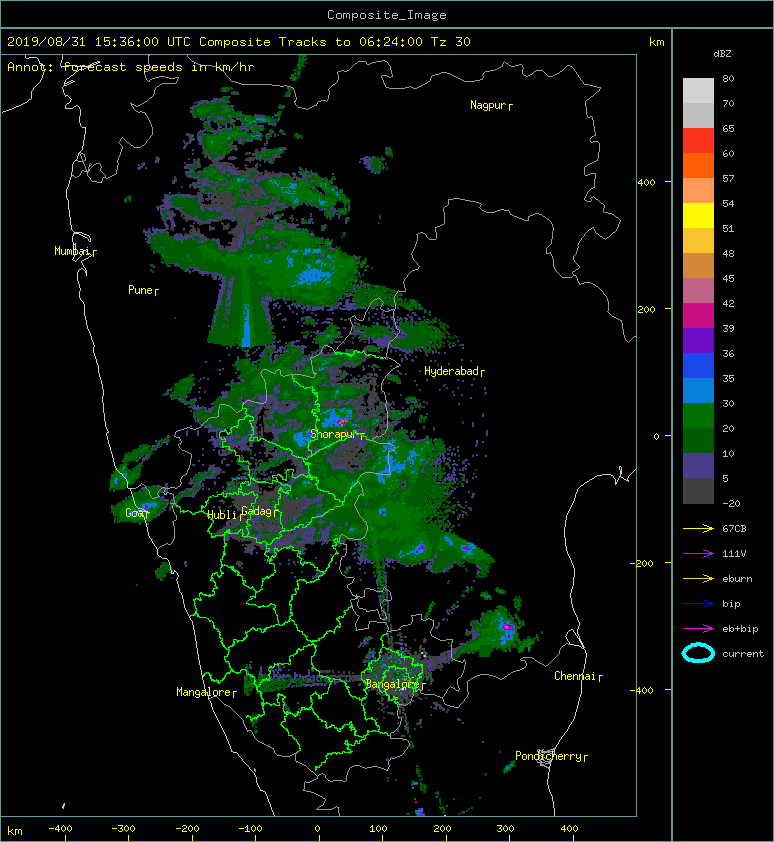This screenshot has height=842, width=774.
Task: Select the Hubli city label
Action: pos(222,515)
